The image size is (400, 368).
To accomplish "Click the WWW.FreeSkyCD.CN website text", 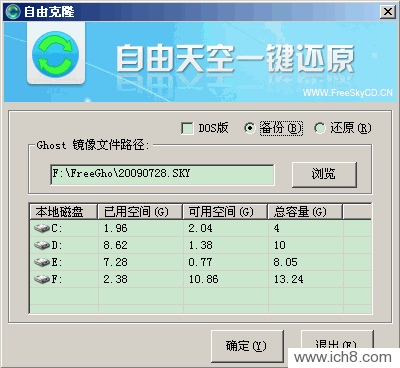I will [348, 93].
